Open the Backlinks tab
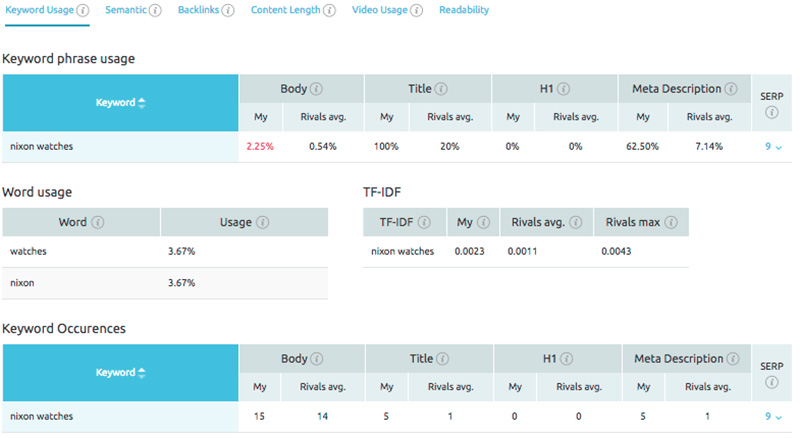 click(198, 10)
